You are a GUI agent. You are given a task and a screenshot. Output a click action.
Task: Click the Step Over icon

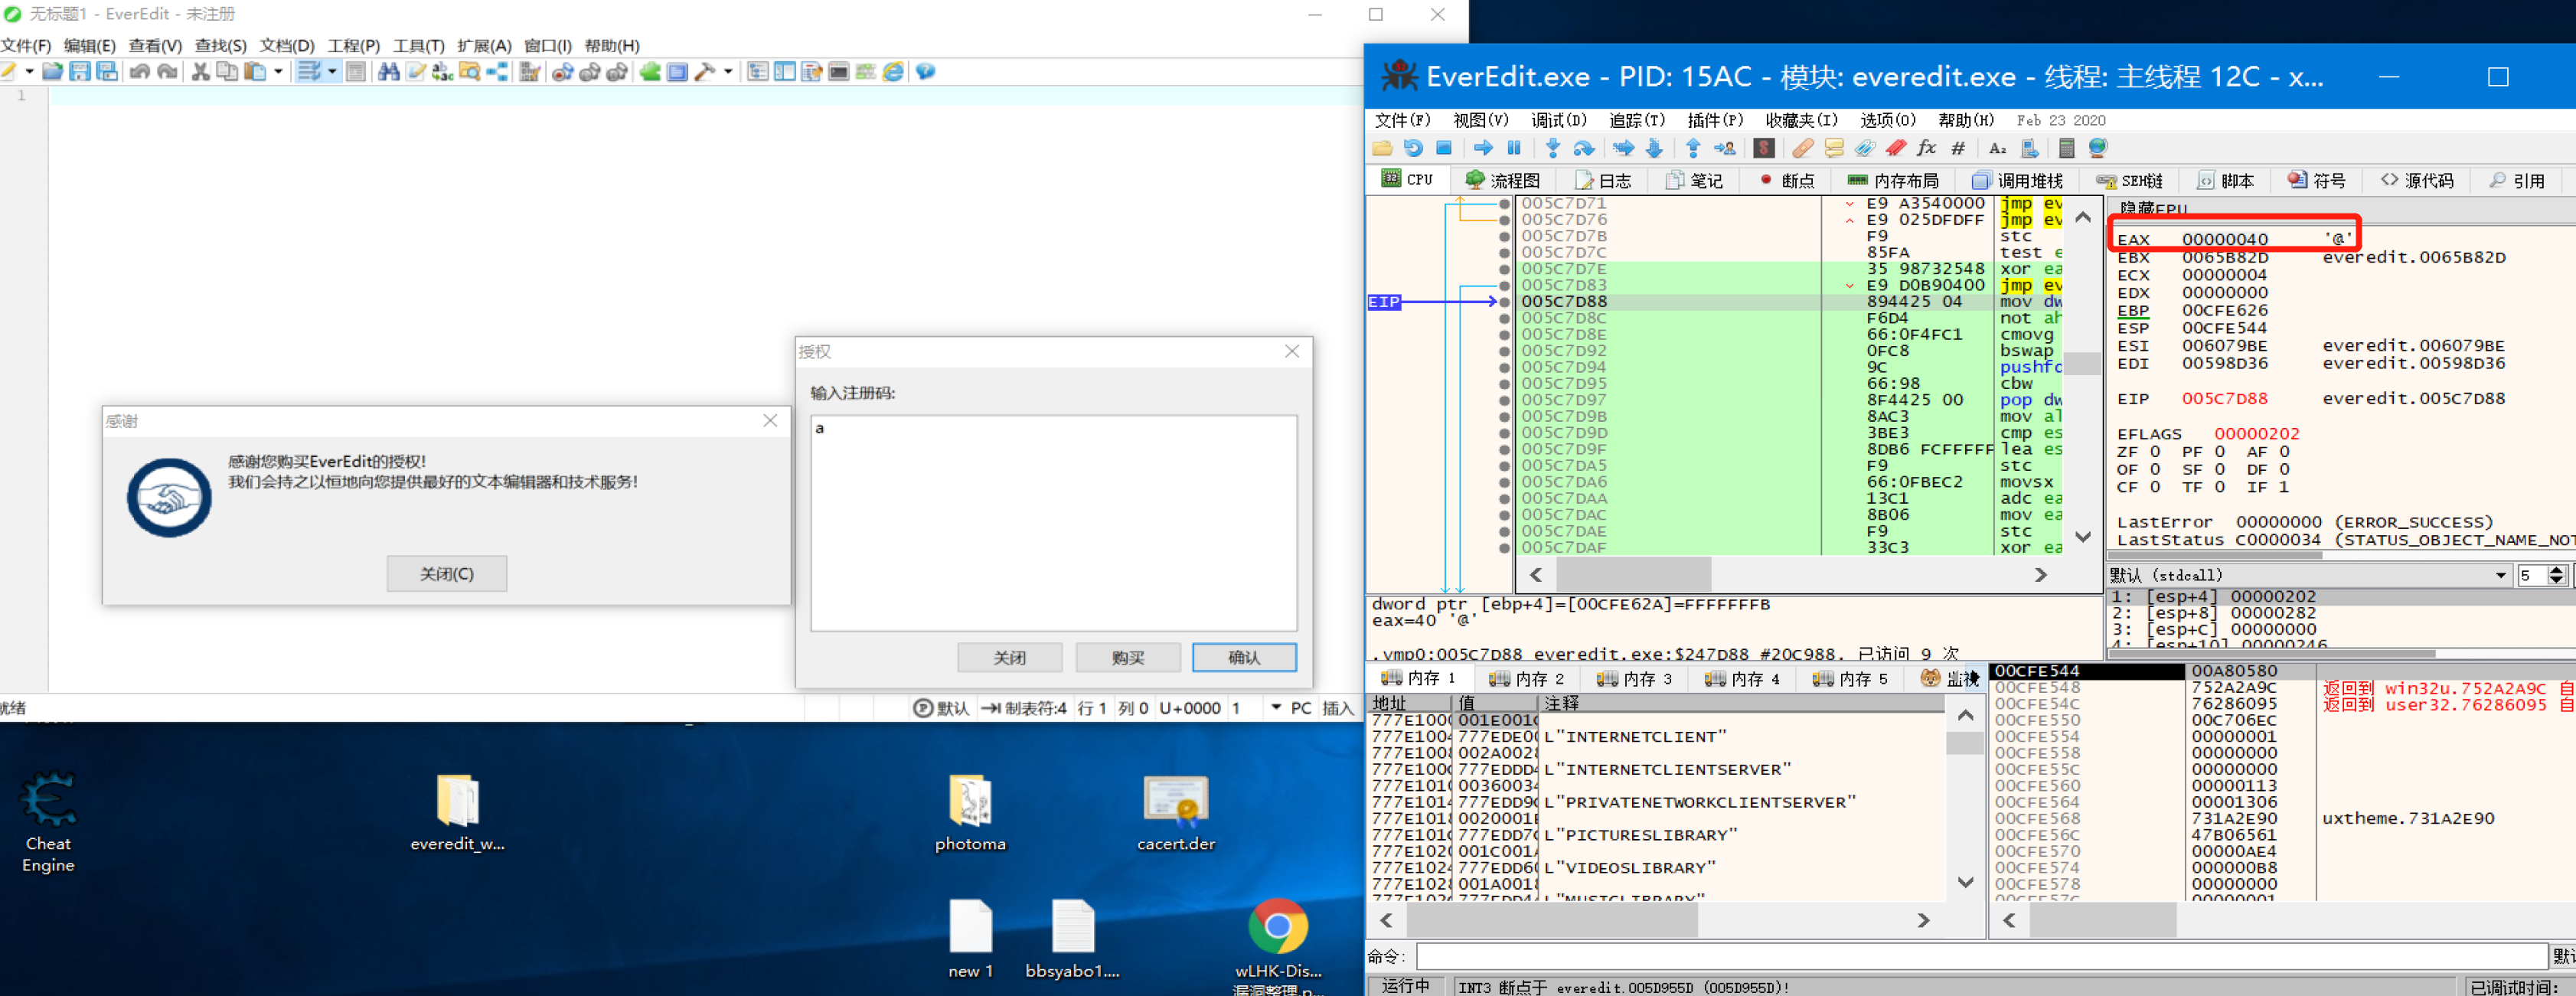click(x=1584, y=148)
